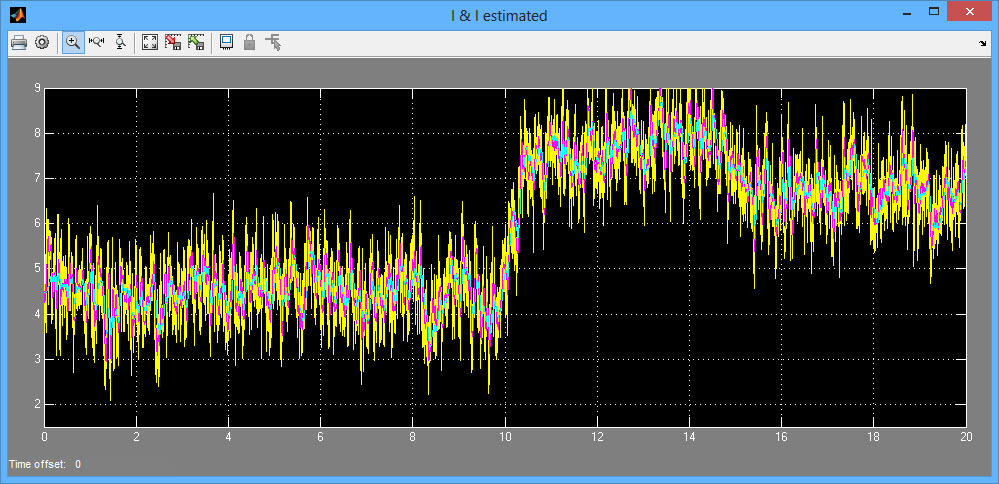Print the scope plot
The width and height of the screenshot is (999, 484).
[18, 42]
